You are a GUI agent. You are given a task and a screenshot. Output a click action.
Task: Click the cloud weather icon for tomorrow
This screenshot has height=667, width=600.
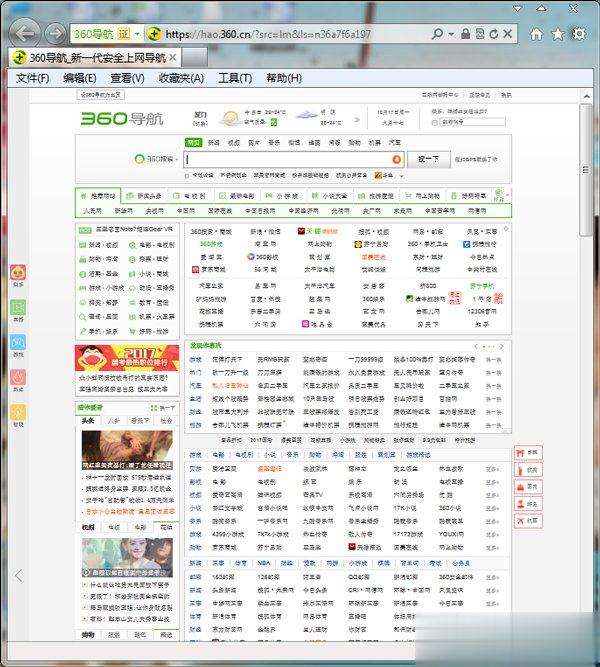tap(306, 114)
